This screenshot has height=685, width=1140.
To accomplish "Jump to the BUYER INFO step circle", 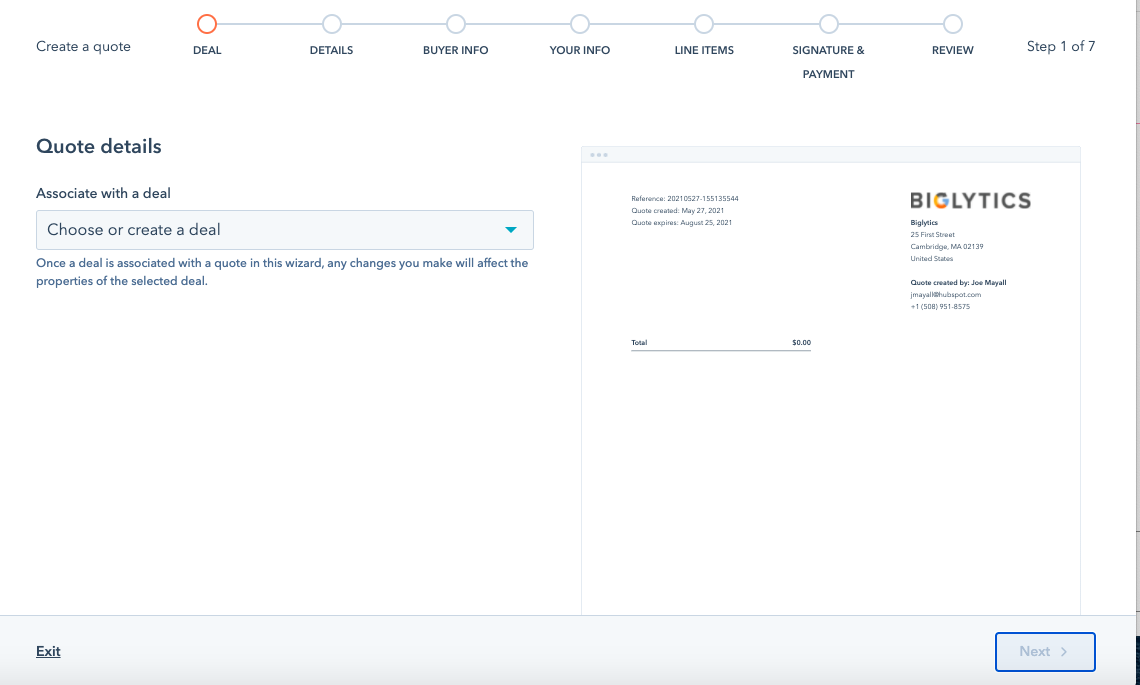I will pos(456,24).
